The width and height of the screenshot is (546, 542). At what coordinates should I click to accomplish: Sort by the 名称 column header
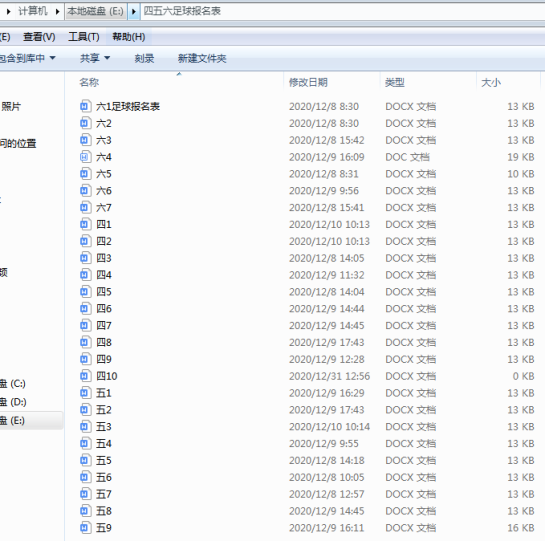click(x=89, y=83)
